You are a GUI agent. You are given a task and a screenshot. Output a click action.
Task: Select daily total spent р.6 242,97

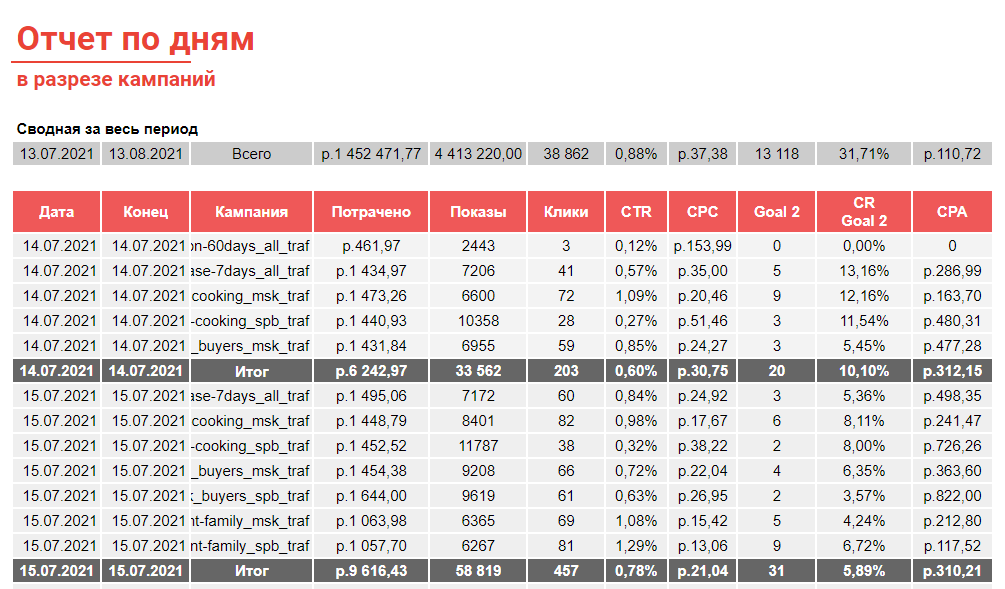tap(371, 371)
